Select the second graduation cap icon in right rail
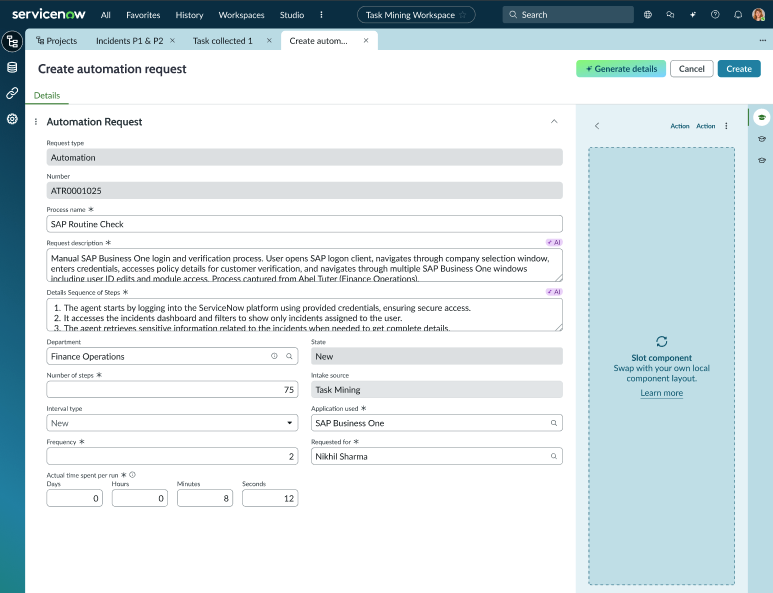This screenshot has width=773, height=593. coord(762,139)
